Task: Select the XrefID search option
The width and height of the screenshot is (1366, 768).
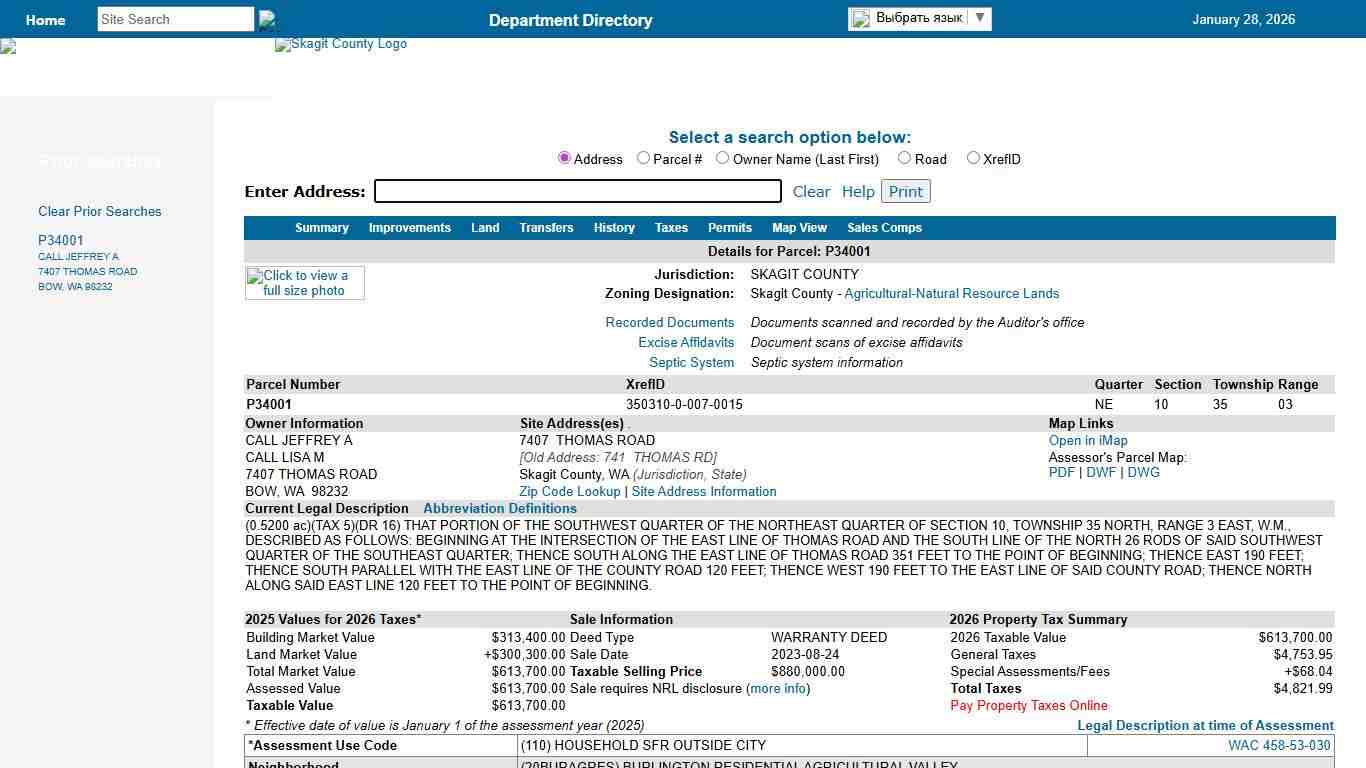Action: coord(973,158)
